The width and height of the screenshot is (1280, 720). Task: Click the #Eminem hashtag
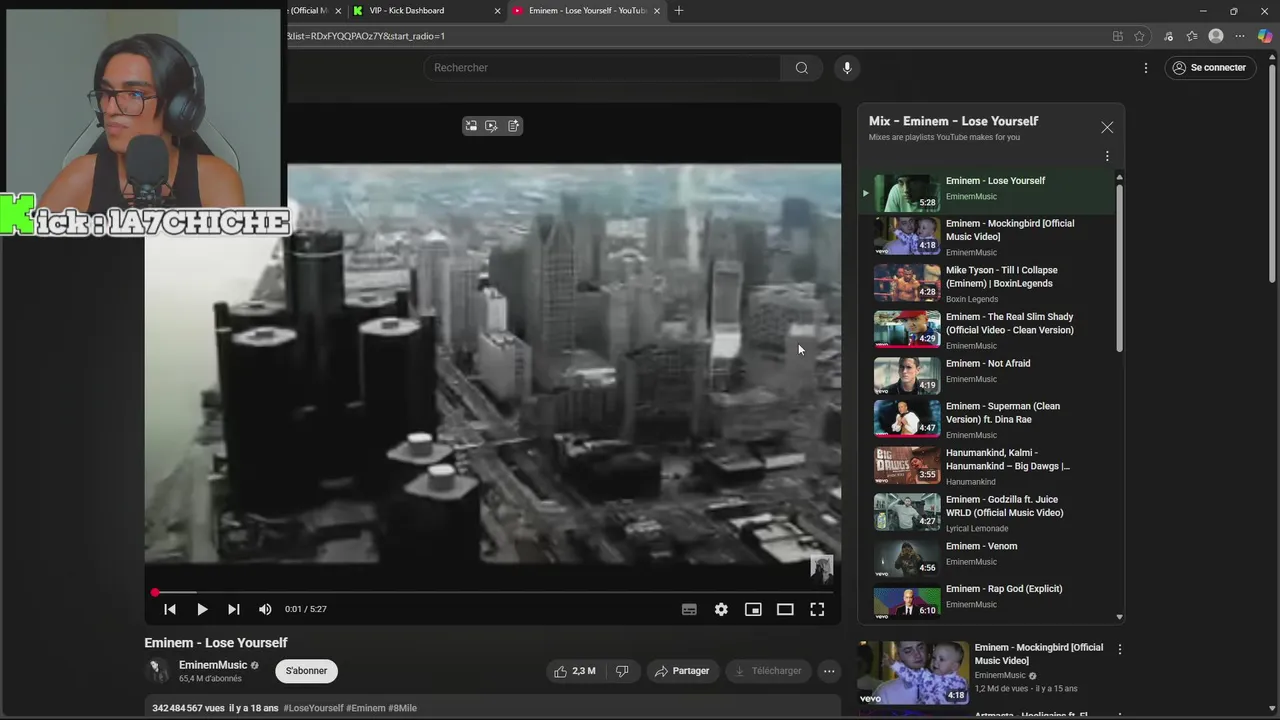click(366, 708)
